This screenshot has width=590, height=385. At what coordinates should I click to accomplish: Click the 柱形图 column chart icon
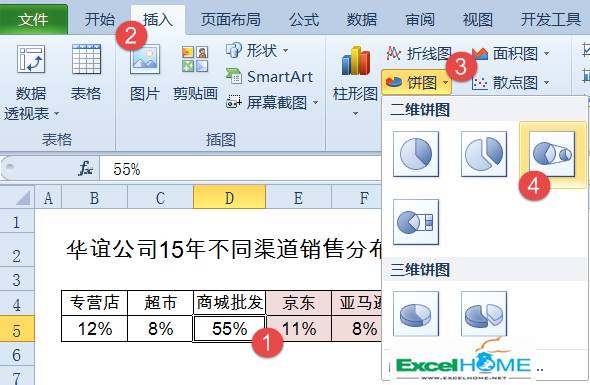(x=356, y=61)
